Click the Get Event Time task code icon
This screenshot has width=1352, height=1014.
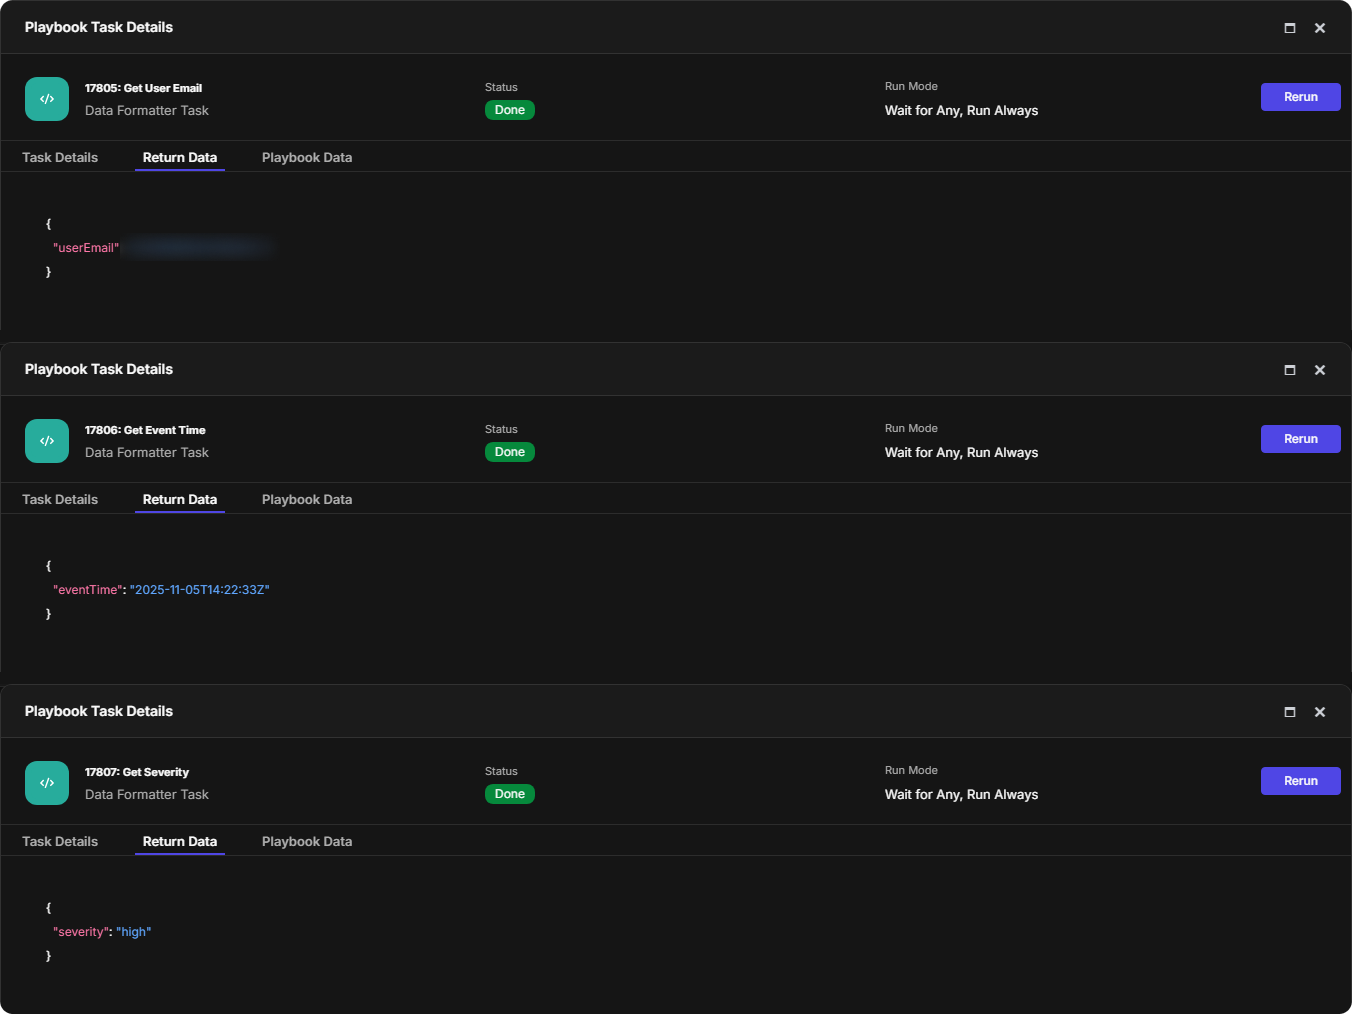(x=47, y=441)
